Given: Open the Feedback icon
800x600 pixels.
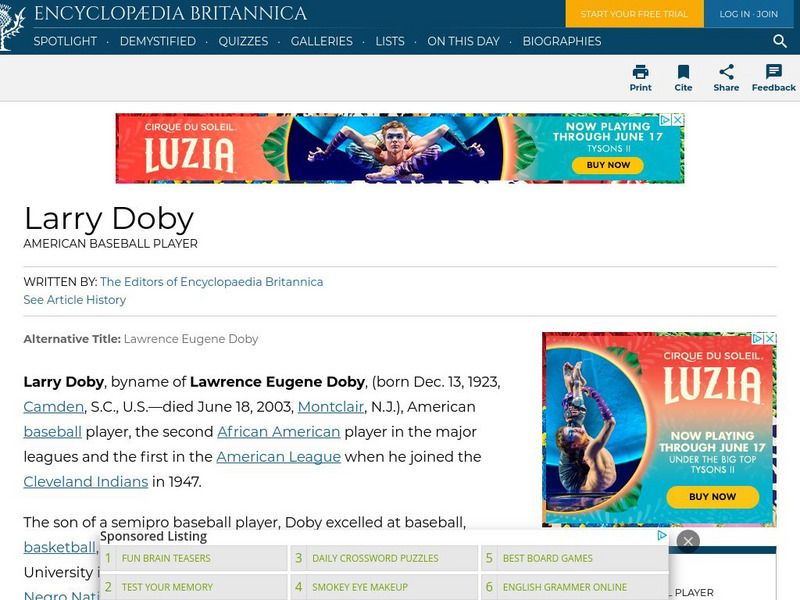Looking at the screenshot, I should 773,78.
